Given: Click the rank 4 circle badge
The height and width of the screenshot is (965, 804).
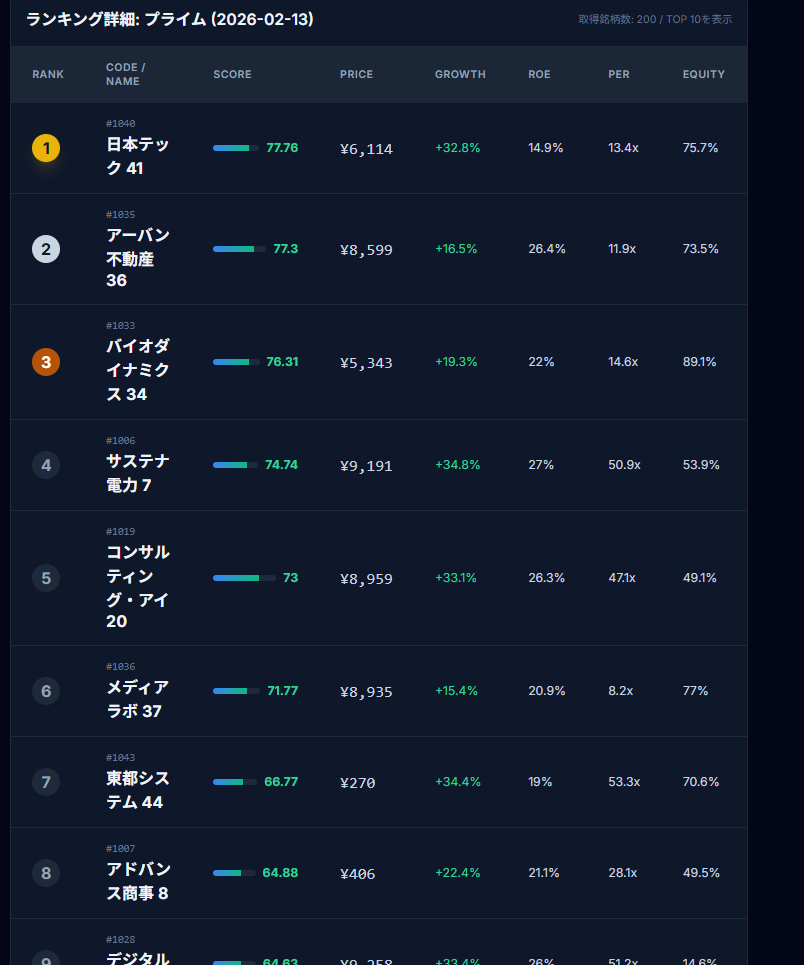Looking at the screenshot, I should click(x=46, y=465).
